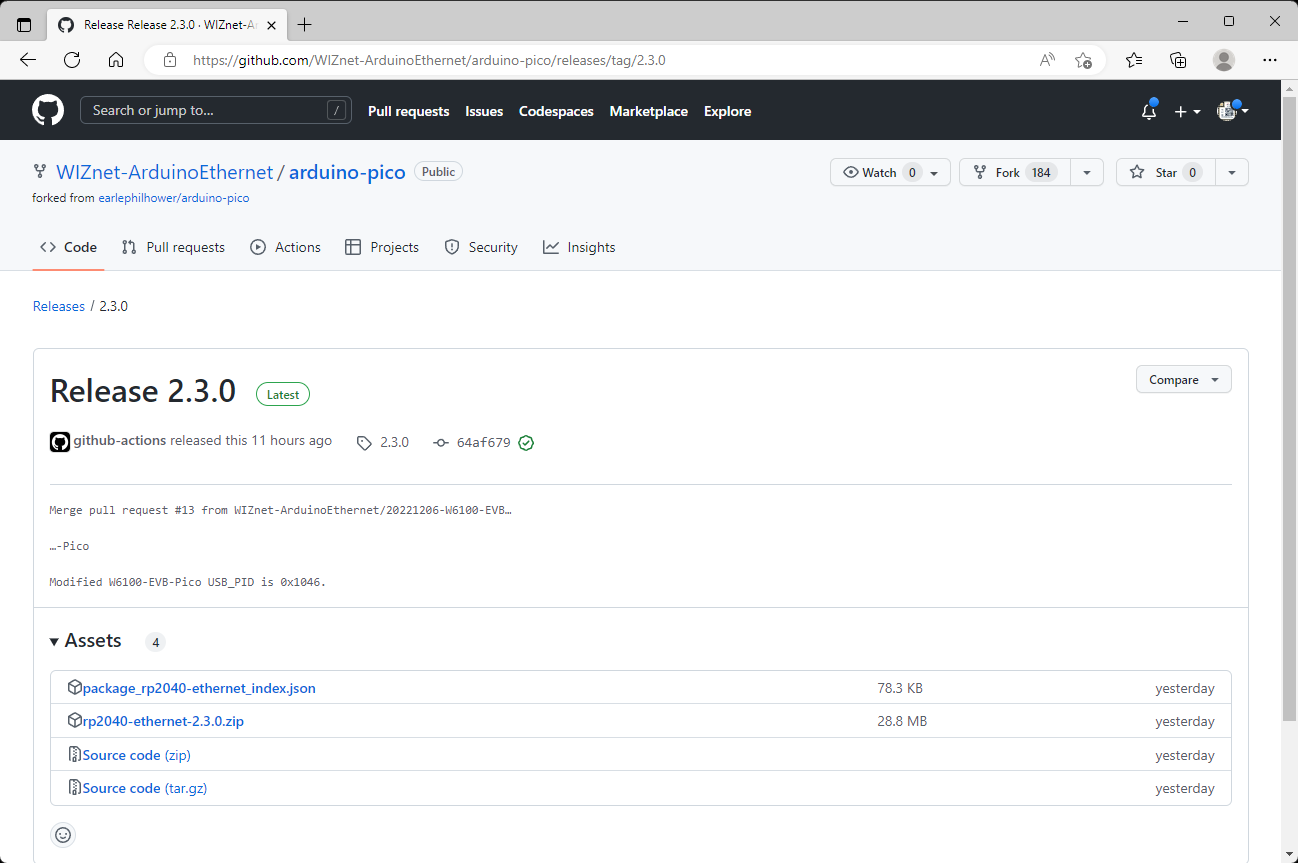
Task: Switch to the Security tab
Action: coord(481,247)
